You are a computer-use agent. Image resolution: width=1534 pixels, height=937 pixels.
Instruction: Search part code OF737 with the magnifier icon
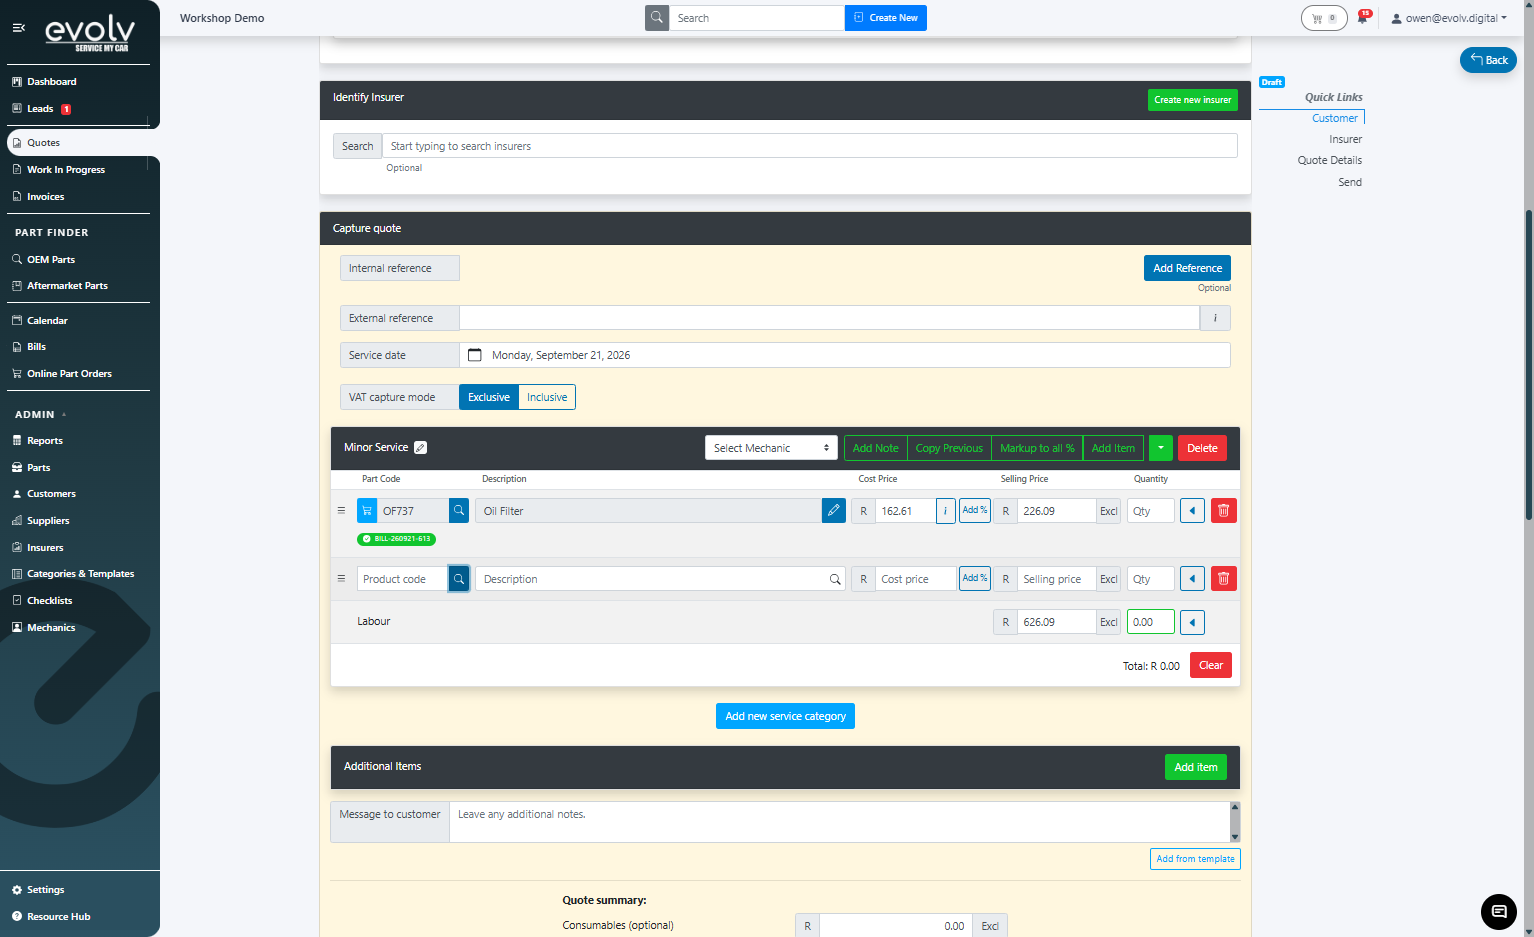(x=459, y=511)
